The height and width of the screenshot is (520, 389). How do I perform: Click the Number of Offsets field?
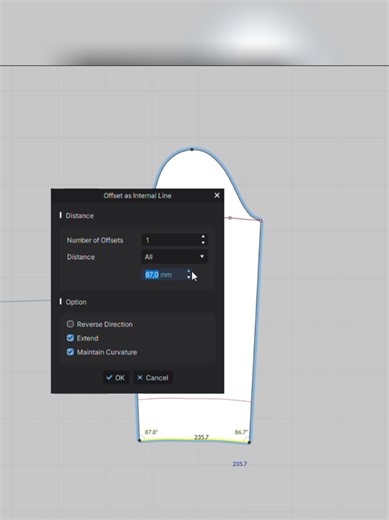tap(174, 240)
